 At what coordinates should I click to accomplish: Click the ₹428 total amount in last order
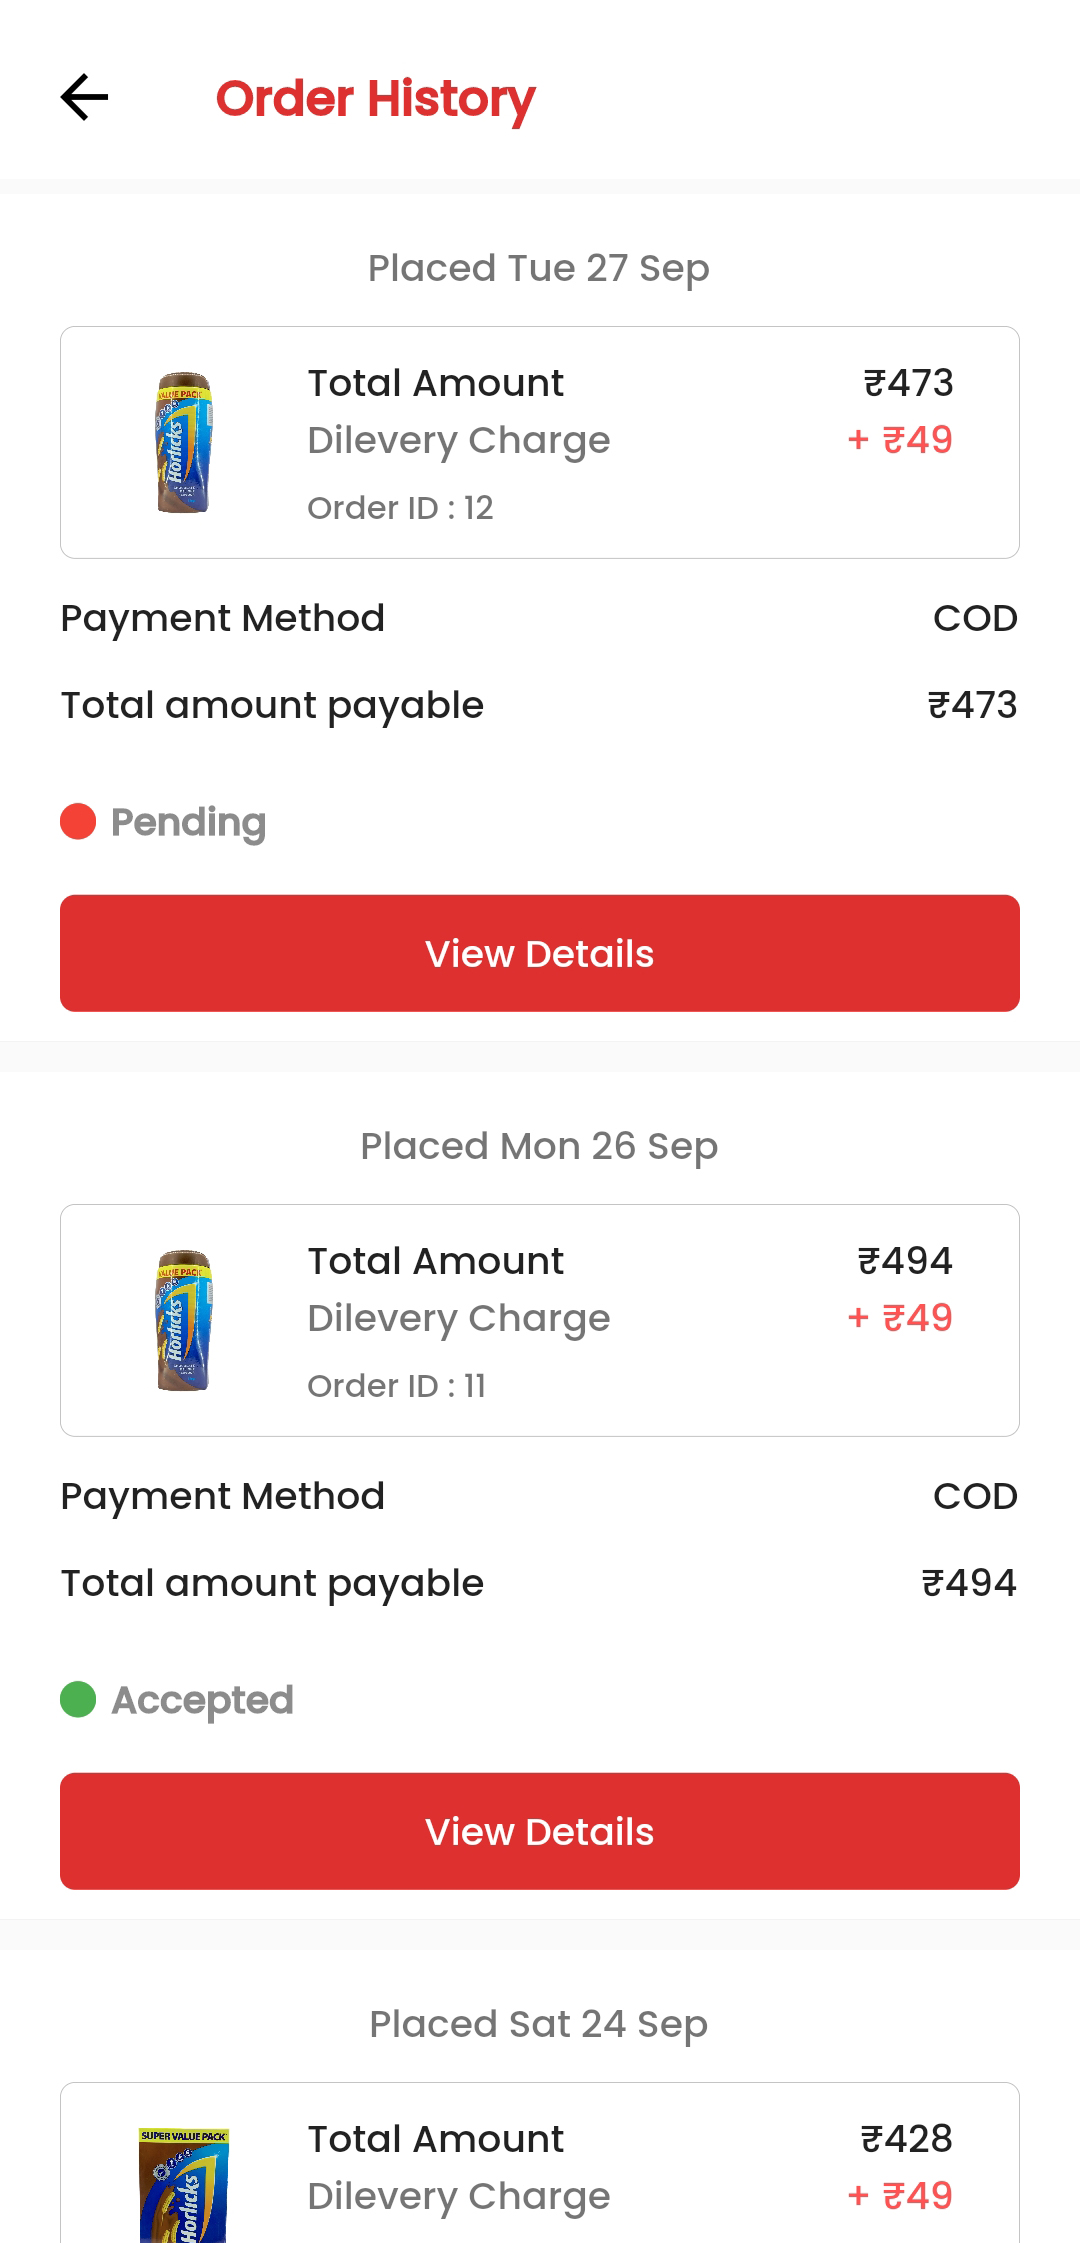[906, 2139]
